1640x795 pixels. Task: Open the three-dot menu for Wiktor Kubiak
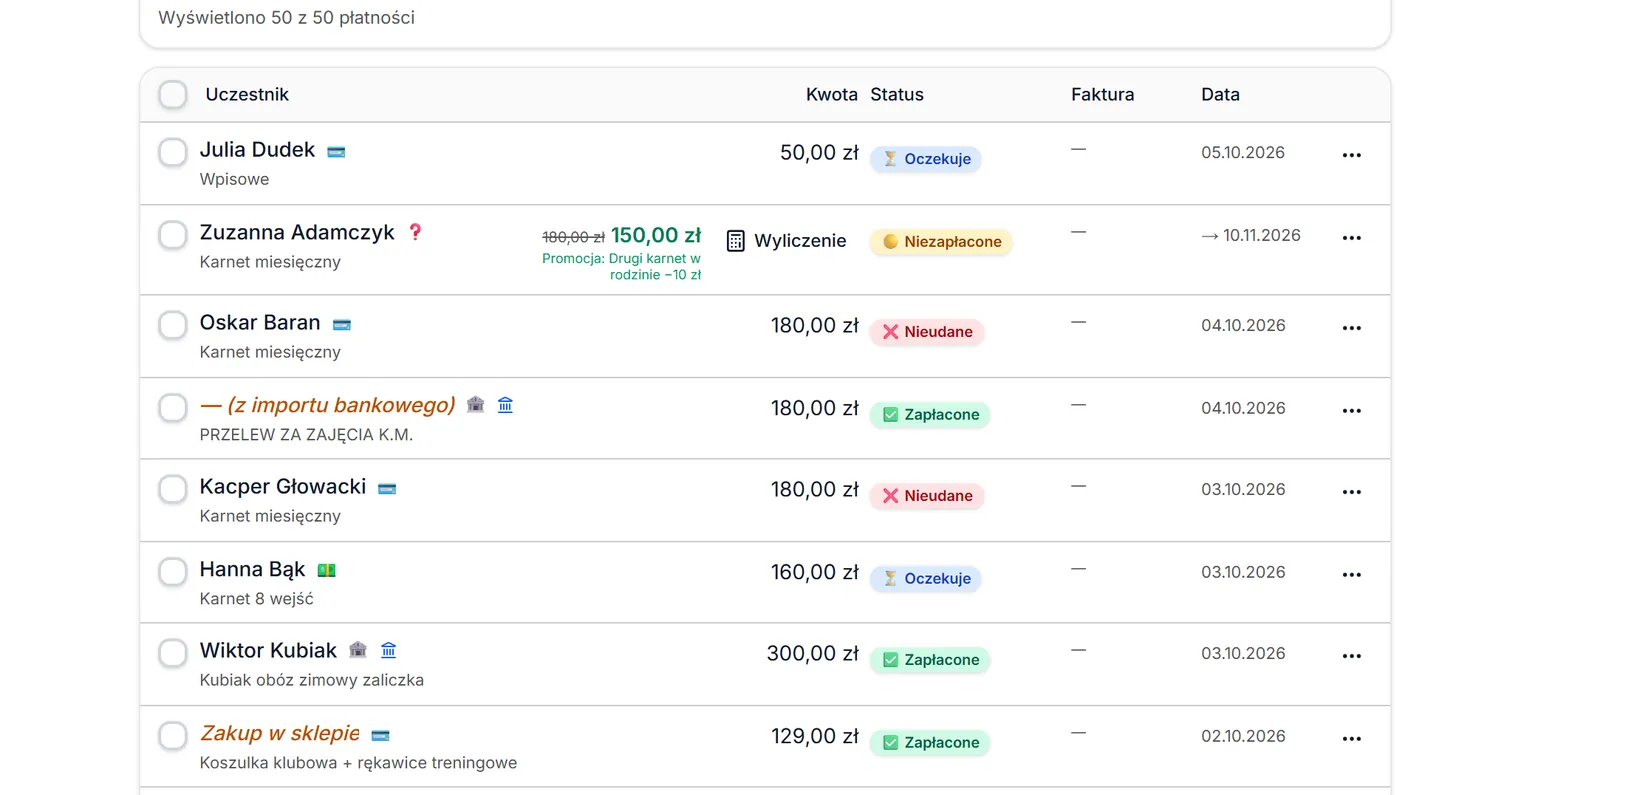point(1352,656)
